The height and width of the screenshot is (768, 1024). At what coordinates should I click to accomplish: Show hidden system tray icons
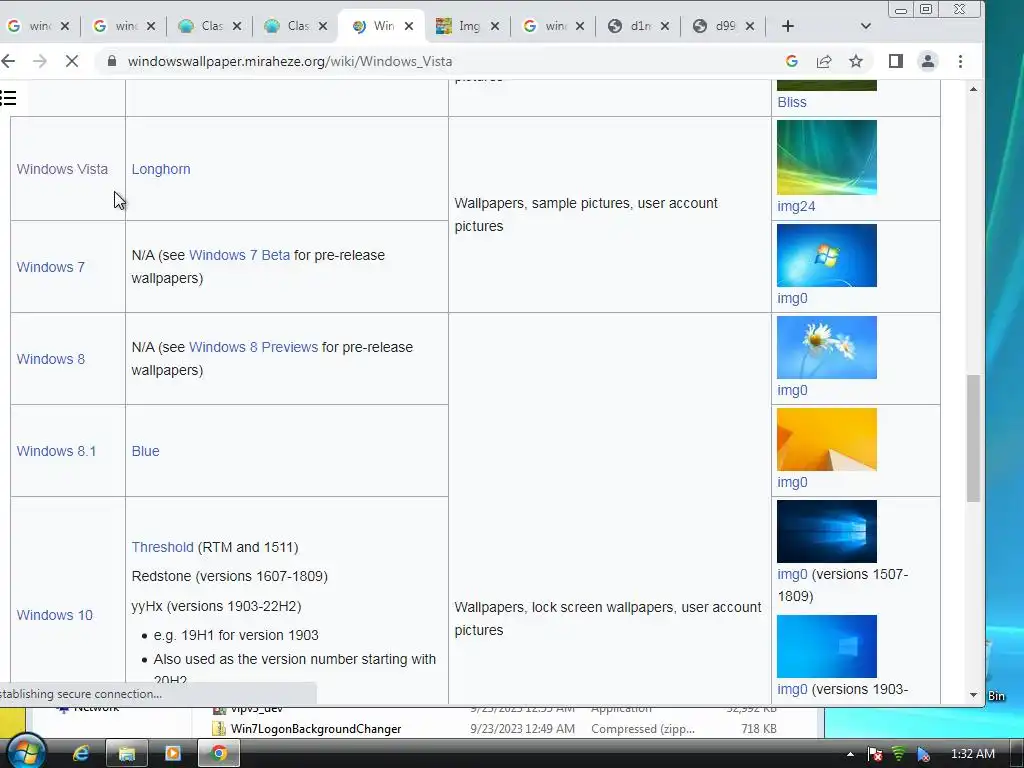click(x=850, y=754)
